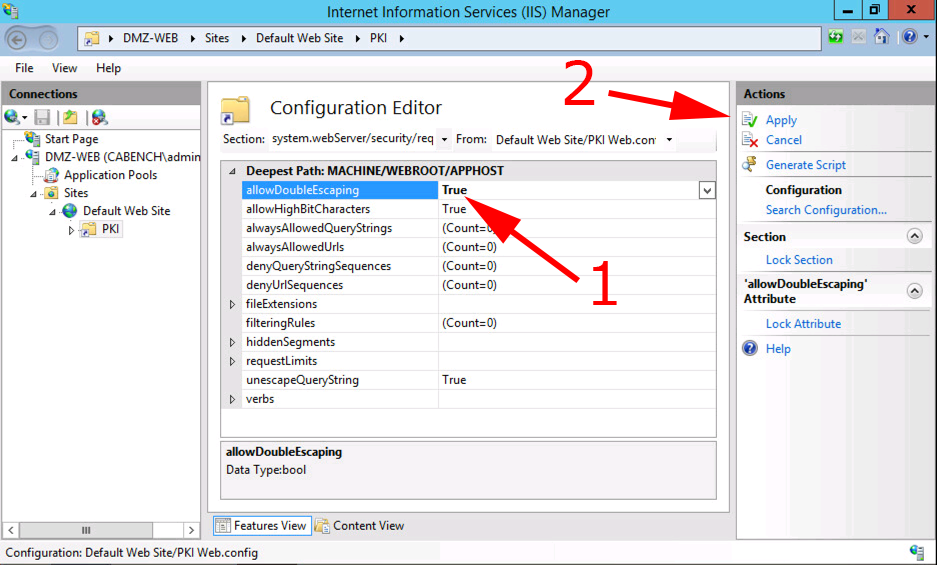This screenshot has width=937, height=565.
Task: Click the Delete Connection icon
Action: 99,117
